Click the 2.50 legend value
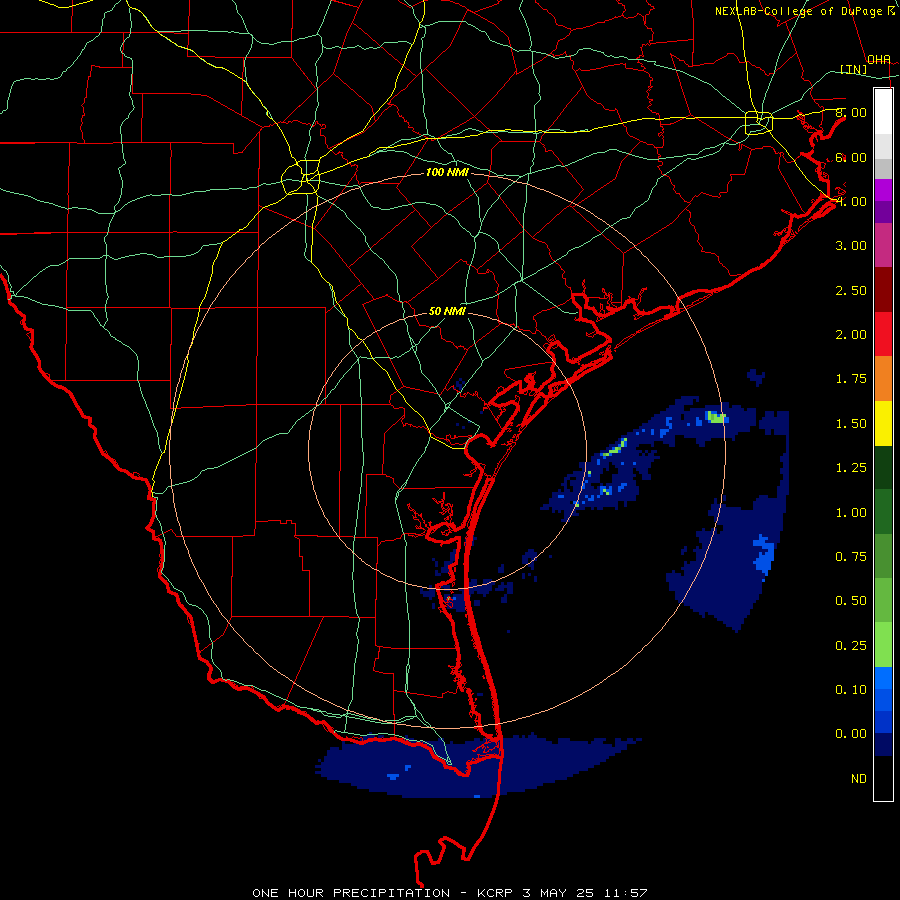The height and width of the screenshot is (900, 900). pyautogui.click(x=851, y=290)
